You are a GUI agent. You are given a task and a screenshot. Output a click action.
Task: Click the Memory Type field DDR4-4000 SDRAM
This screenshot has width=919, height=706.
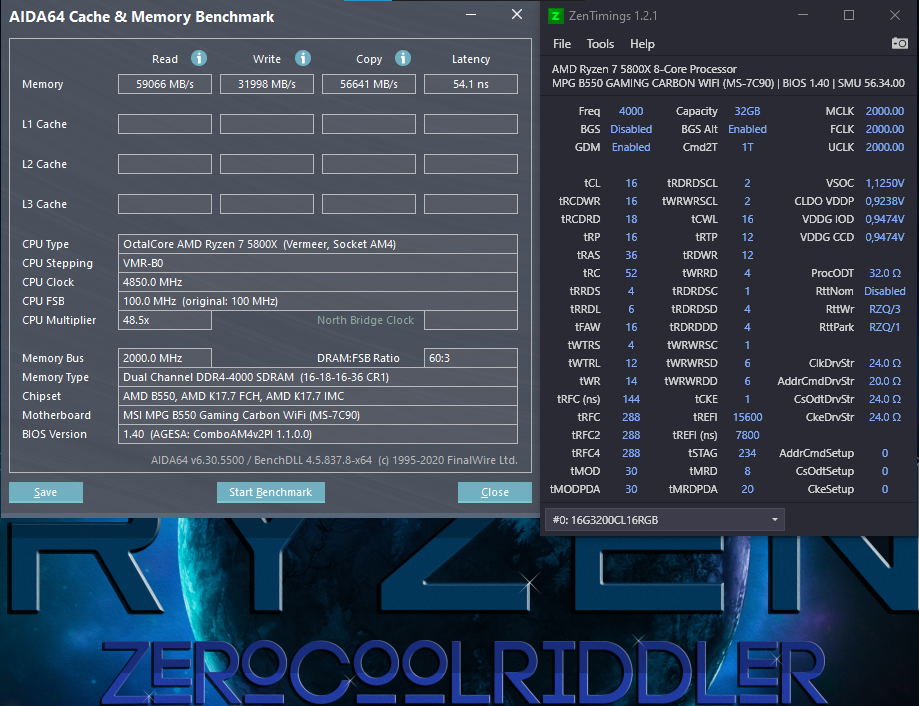tap(318, 377)
